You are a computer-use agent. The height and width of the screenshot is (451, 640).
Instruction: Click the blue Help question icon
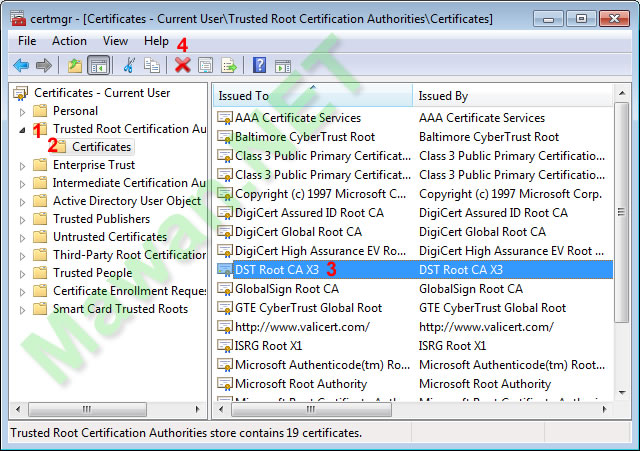click(x=259, y=65)
